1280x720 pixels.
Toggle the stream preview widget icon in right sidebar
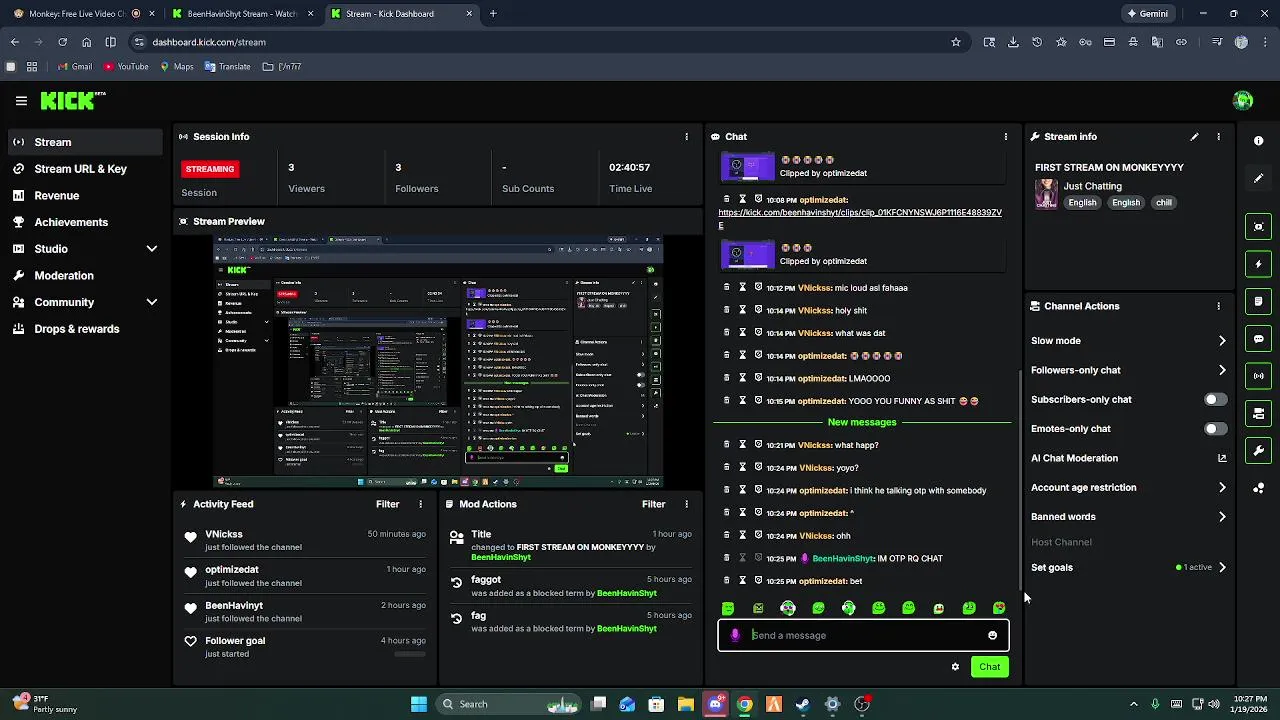[x=1259, y=227]
